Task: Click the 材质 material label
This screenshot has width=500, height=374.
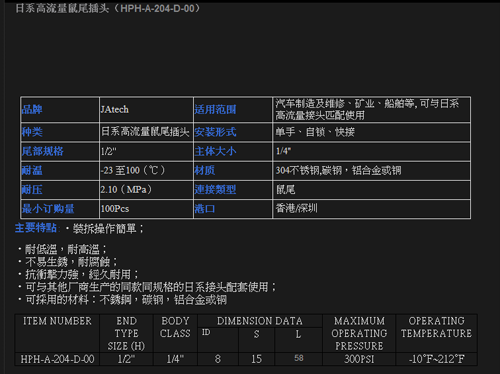Action: tap(205, 171)
